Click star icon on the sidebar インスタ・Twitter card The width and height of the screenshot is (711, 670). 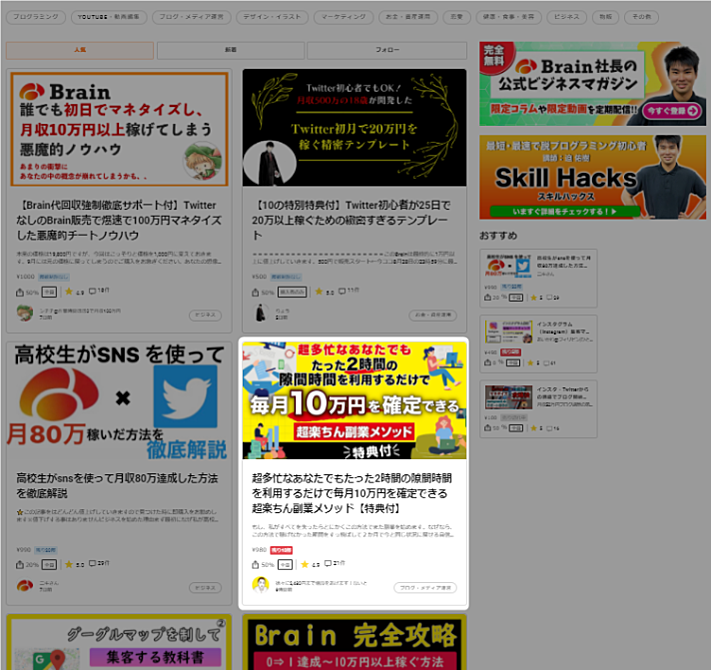(x=534, y=428)
